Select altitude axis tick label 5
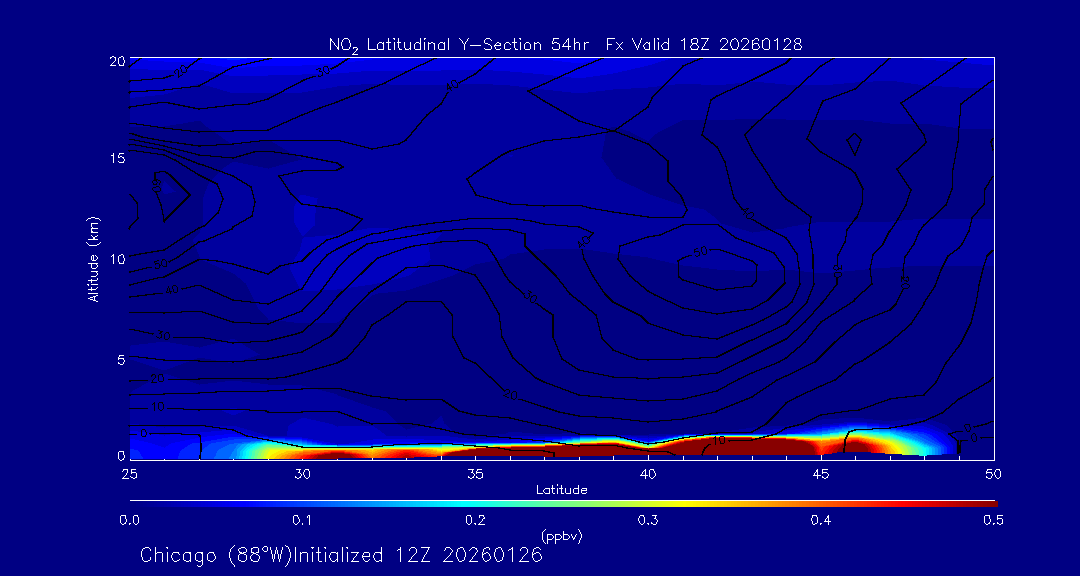This screenshot has height=576, width=1080. 121,360
